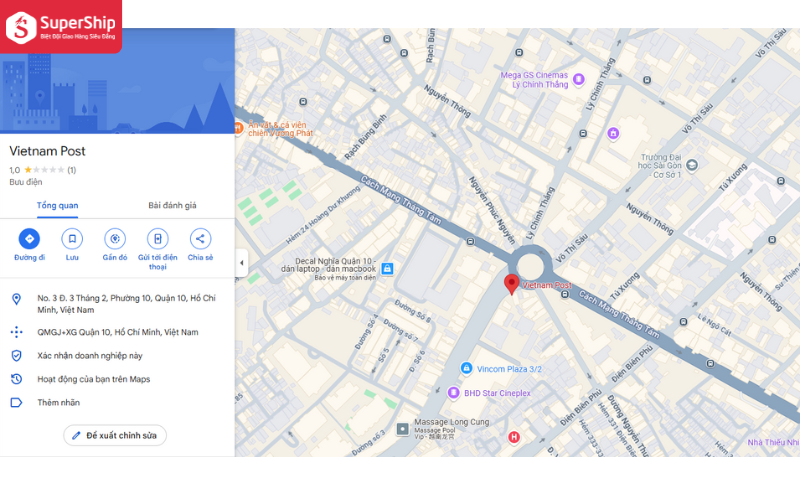Click the history clock icon

pos(16,379)
